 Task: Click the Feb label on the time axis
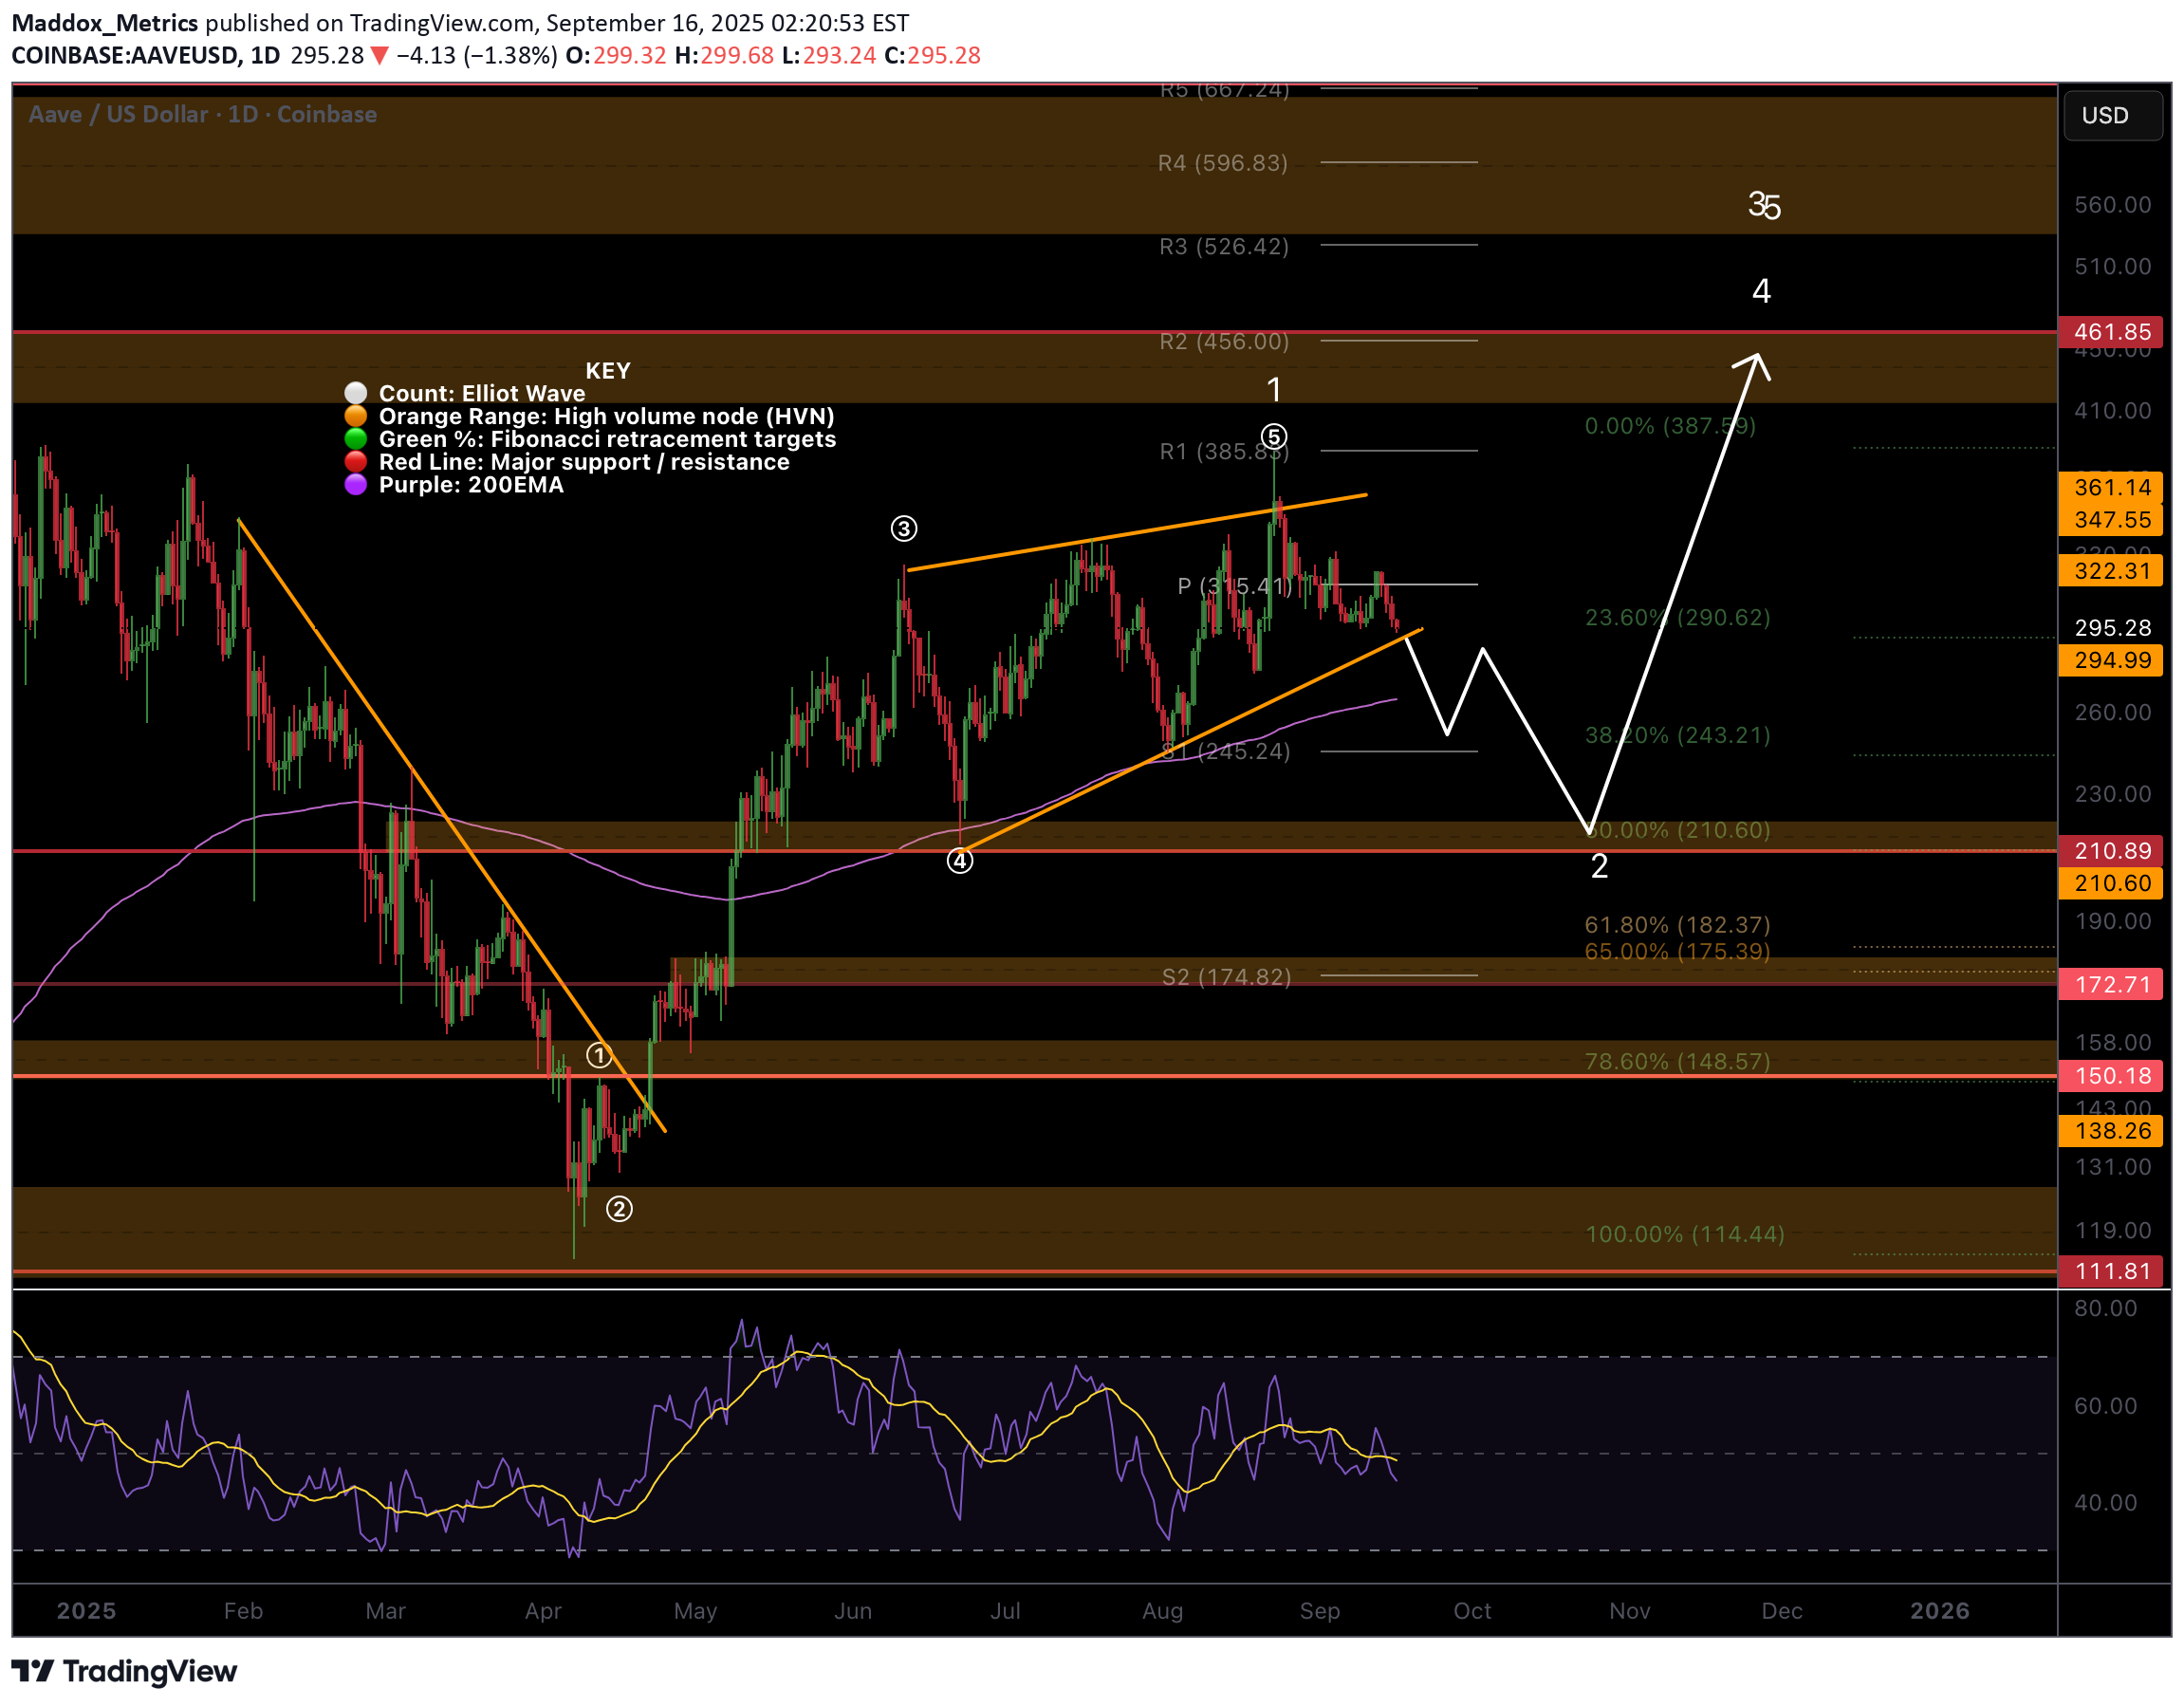coord(243,1611)
